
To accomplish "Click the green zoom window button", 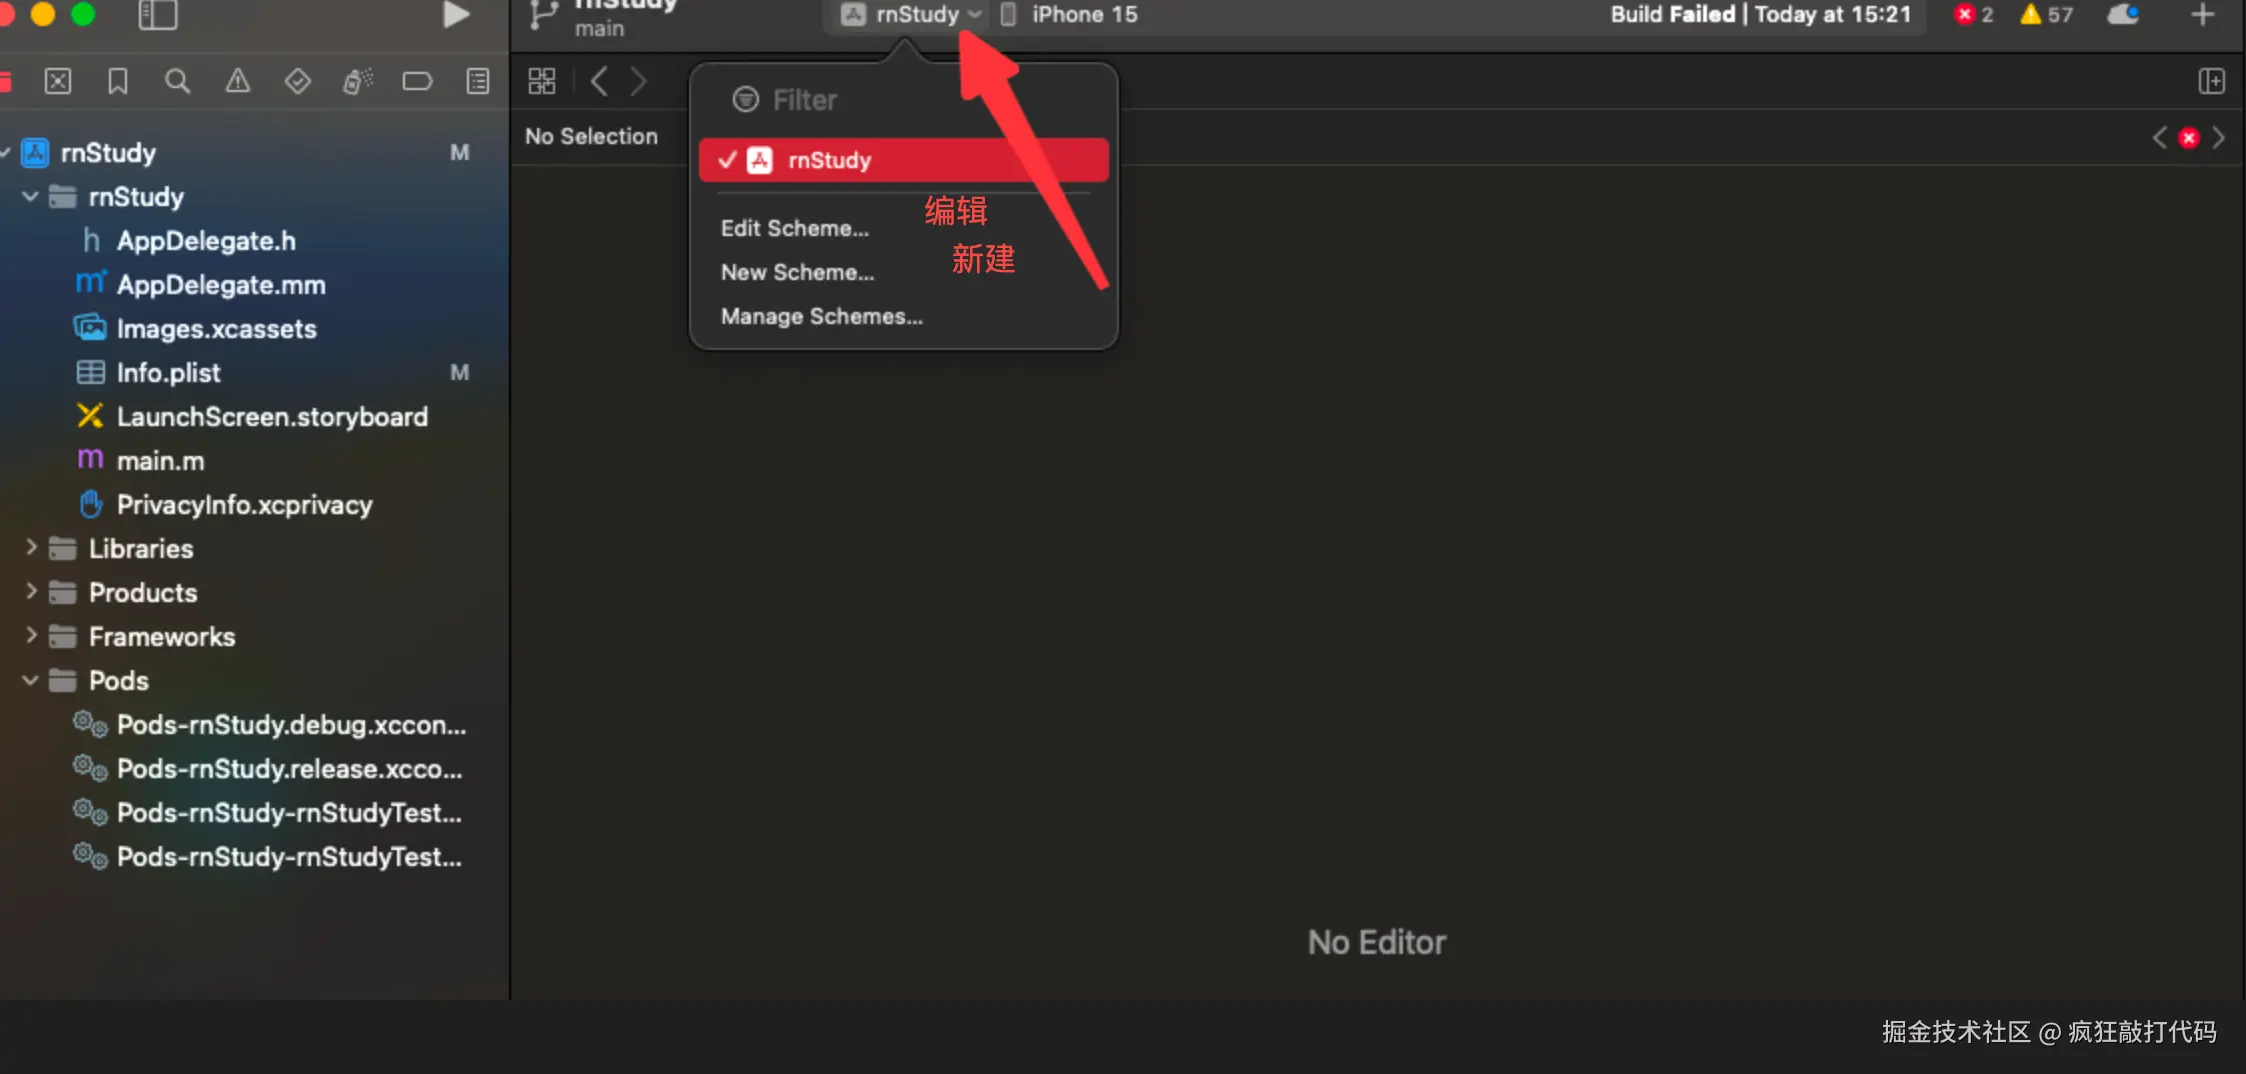I will [83, 14].
